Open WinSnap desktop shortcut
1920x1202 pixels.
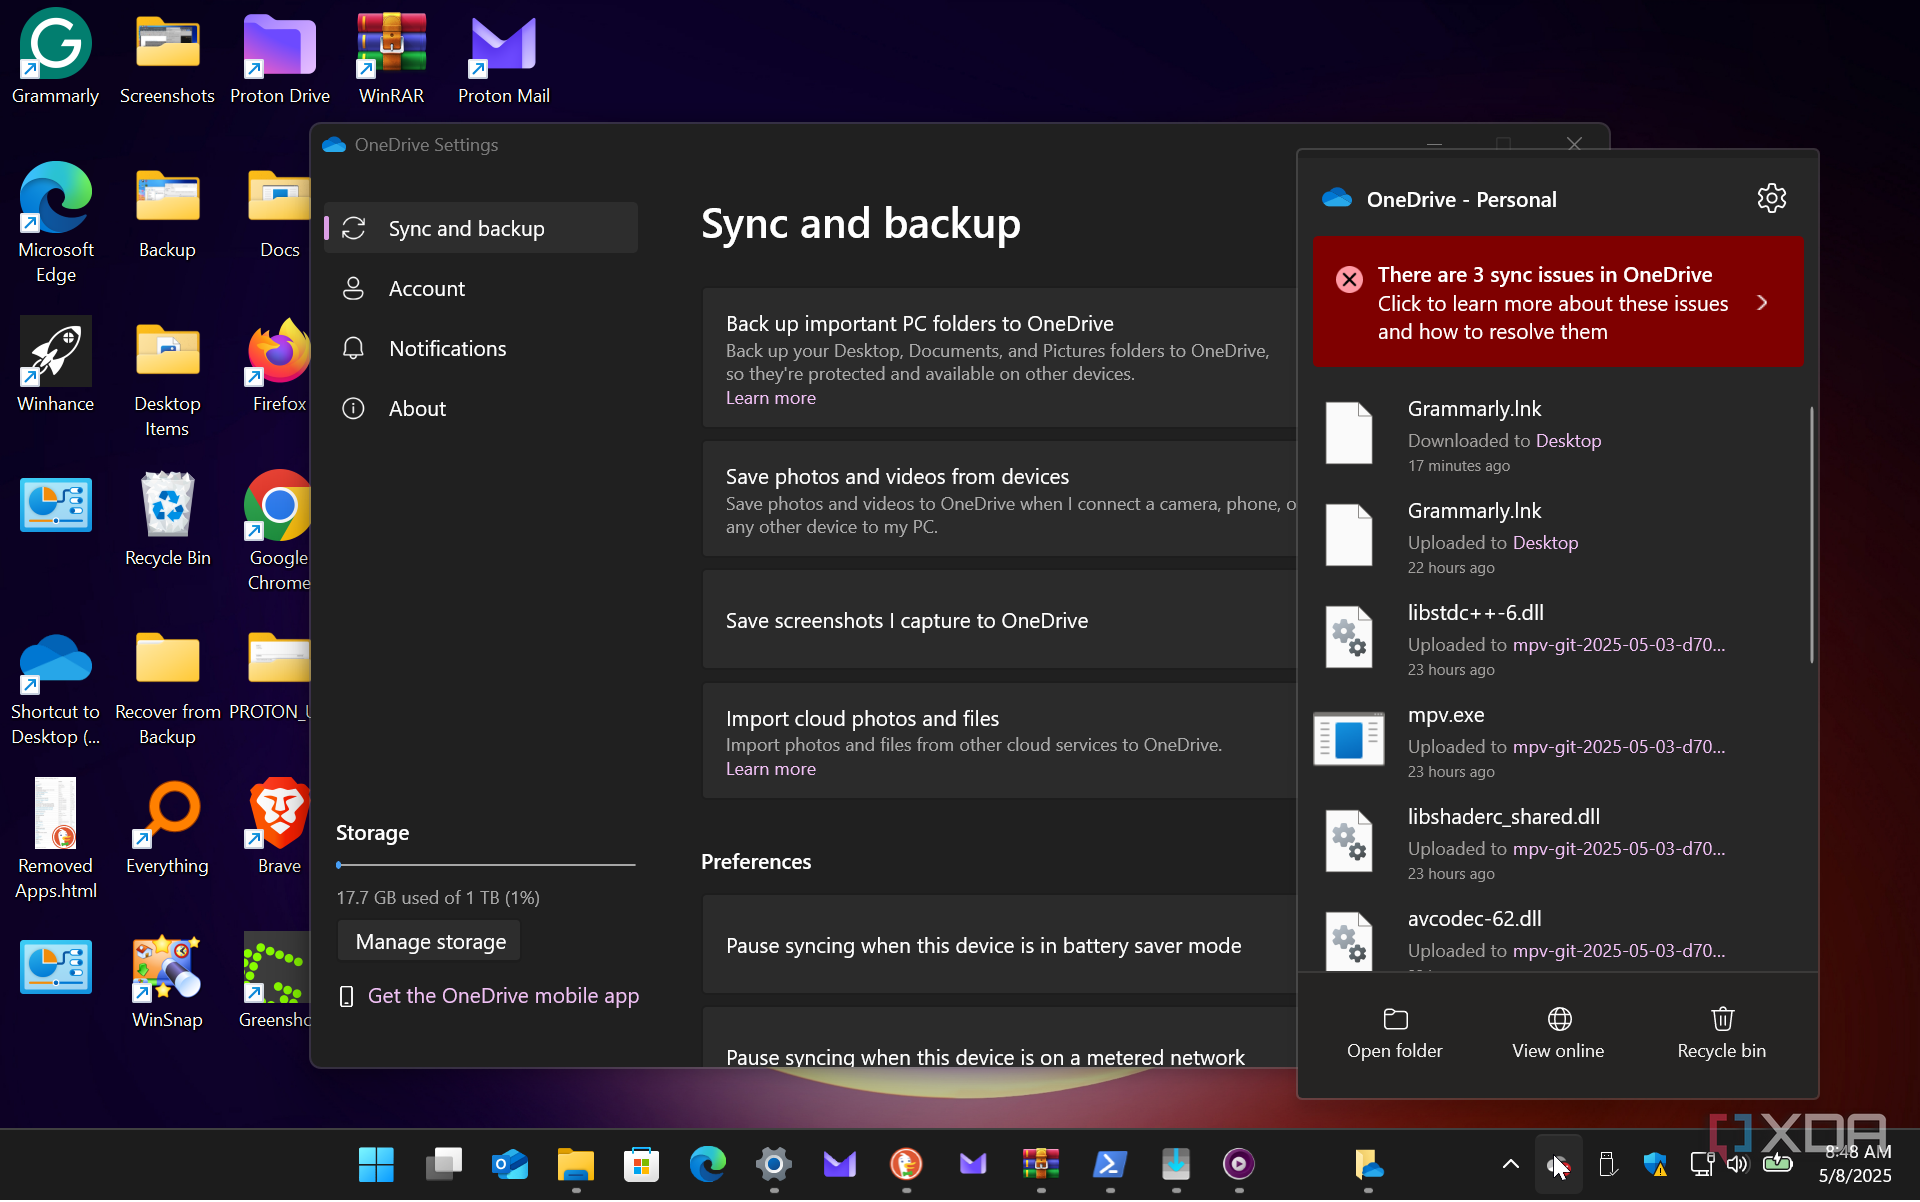pyautogui.click(x=167, y=980)
